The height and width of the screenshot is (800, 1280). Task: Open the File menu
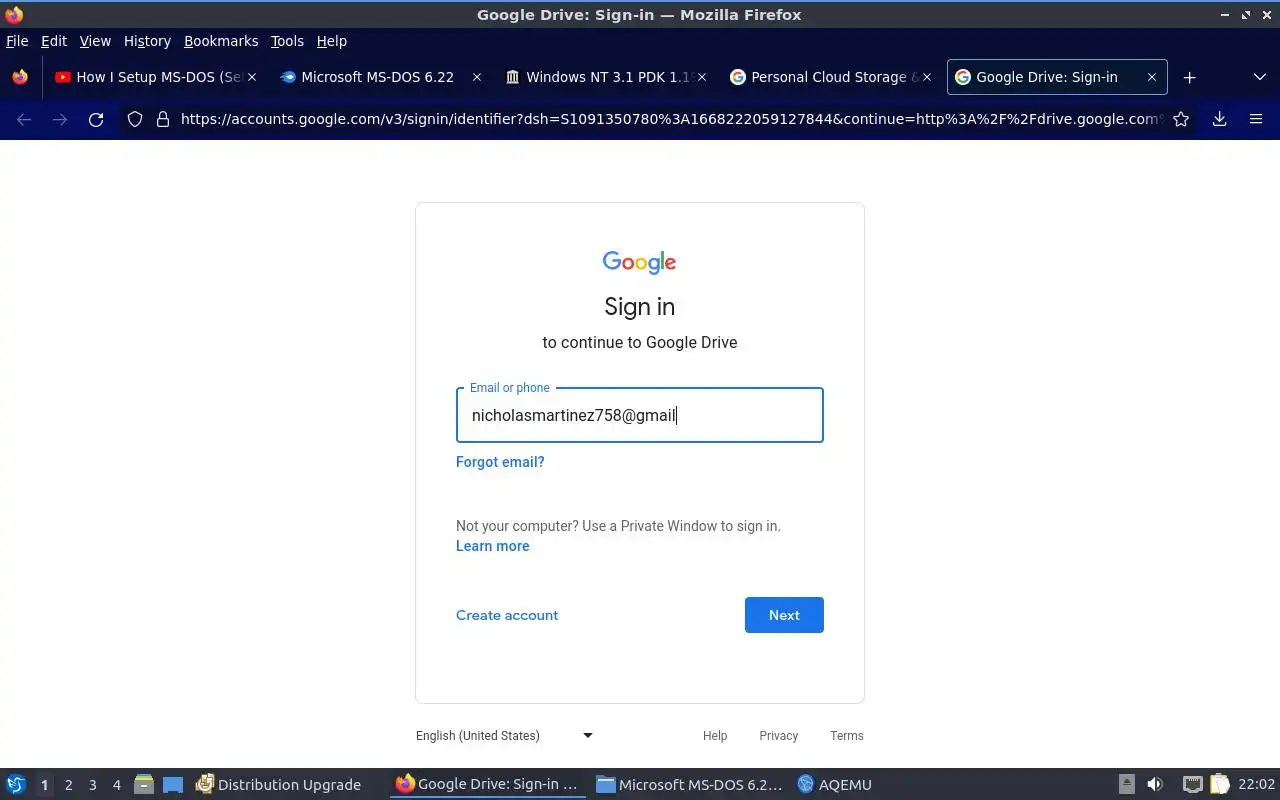pos(17,41)
